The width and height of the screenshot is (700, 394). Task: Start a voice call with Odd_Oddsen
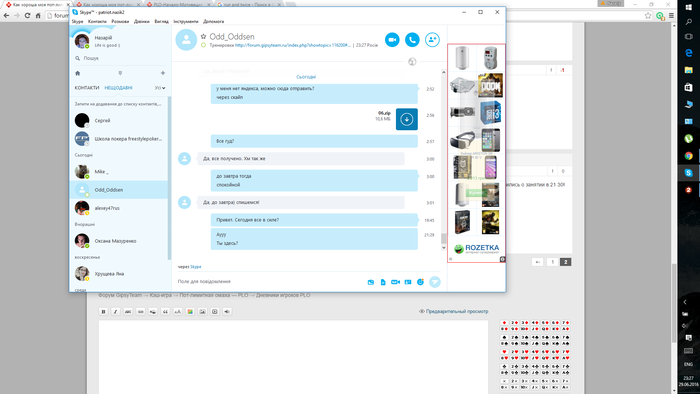[412, 40]
